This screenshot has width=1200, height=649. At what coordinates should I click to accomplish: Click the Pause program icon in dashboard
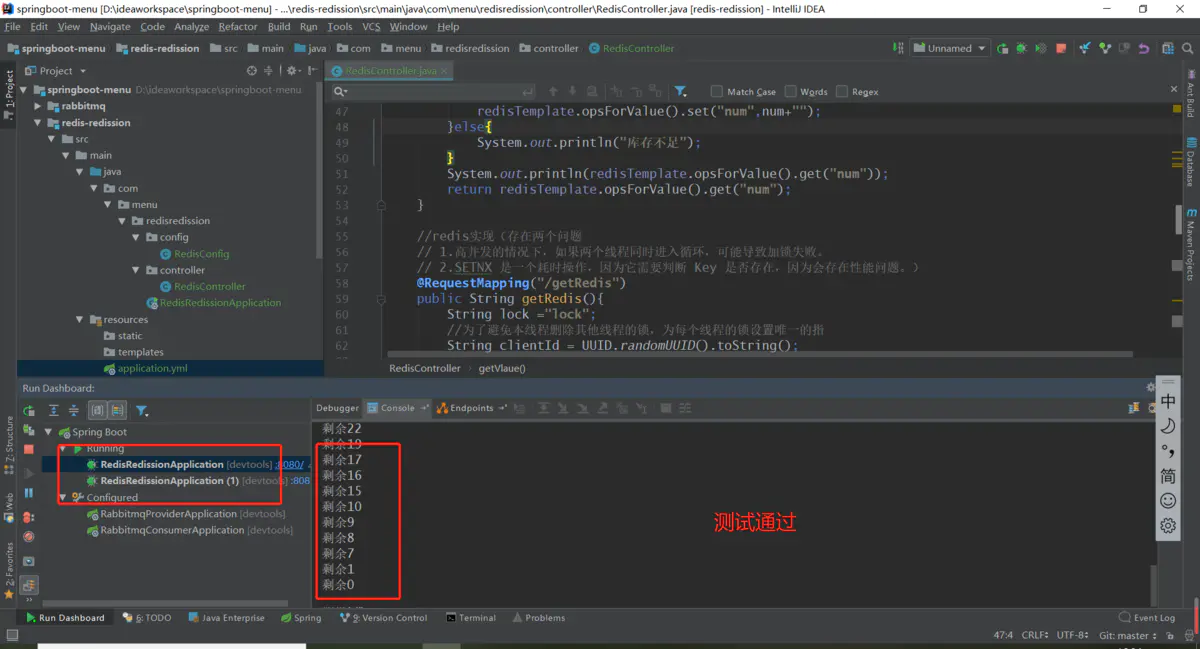(x=29, y=493)
